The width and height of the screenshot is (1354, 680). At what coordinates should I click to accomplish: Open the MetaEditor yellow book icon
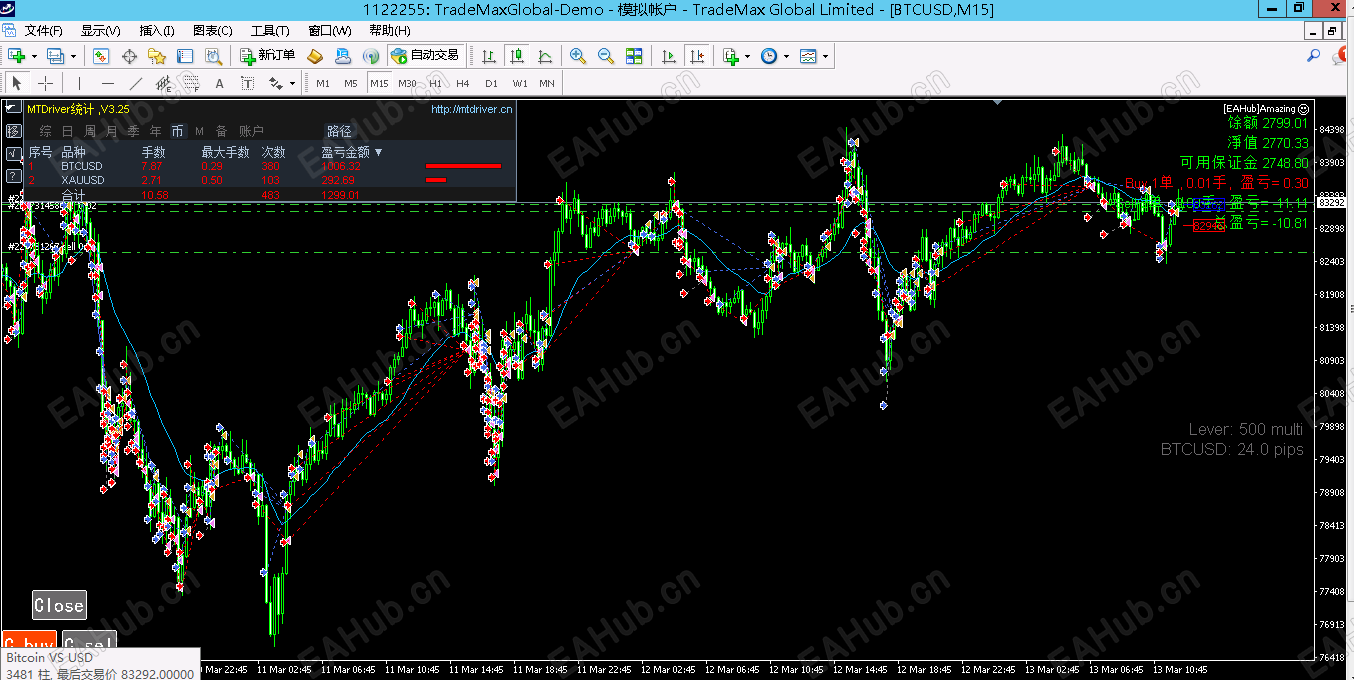point(315,56)
